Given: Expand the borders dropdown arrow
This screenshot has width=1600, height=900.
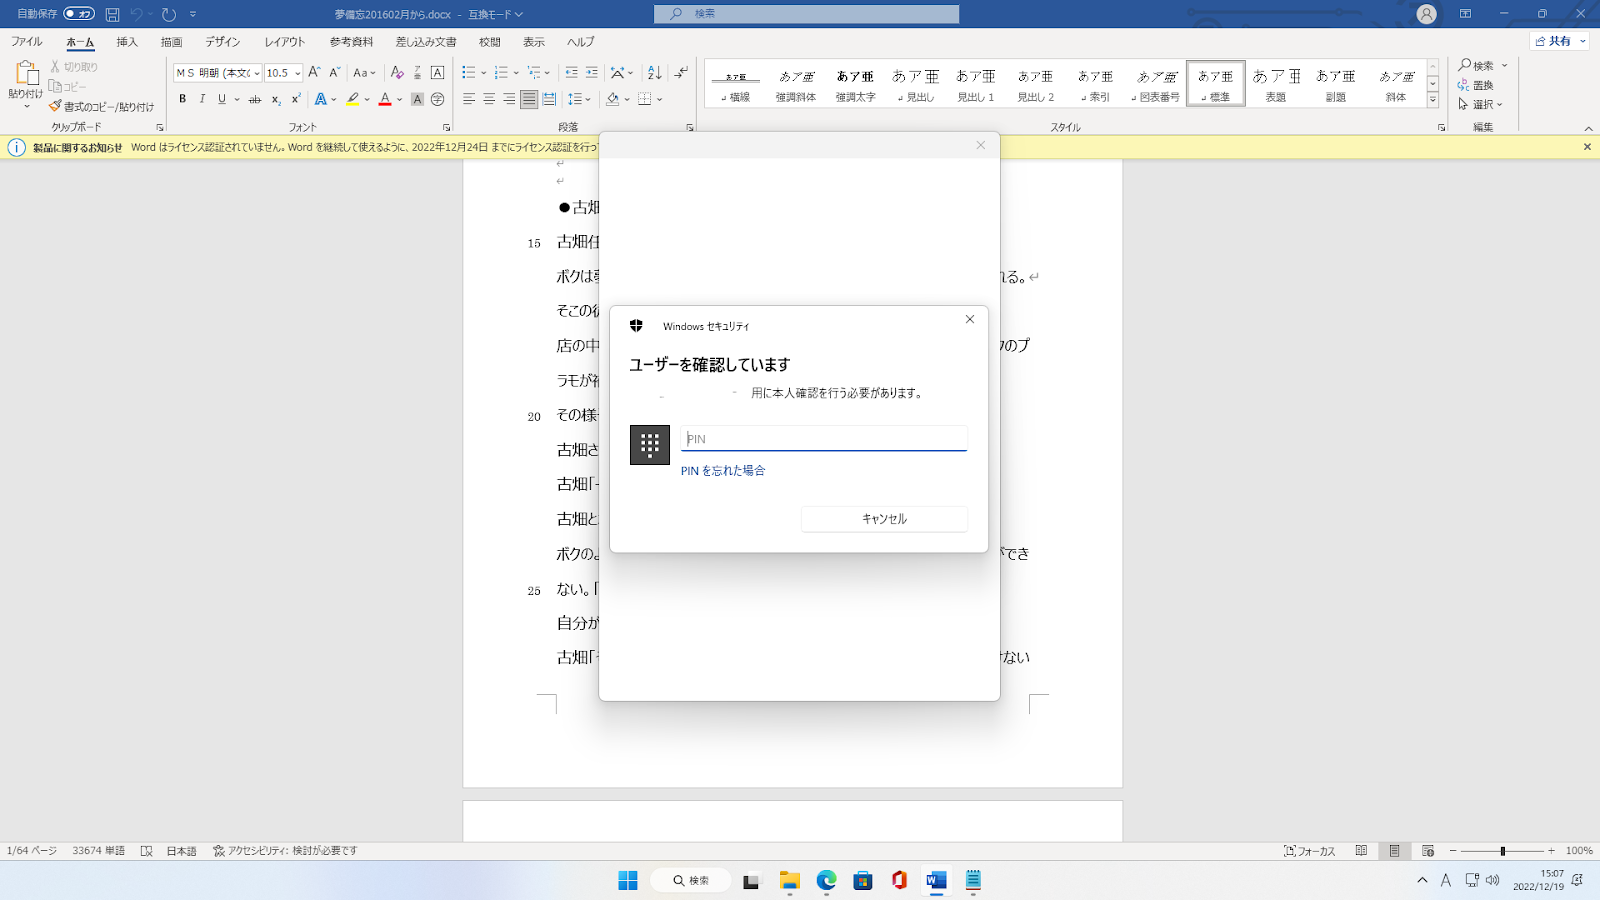Looking at the screenshot, I should (x=660, y=99).
